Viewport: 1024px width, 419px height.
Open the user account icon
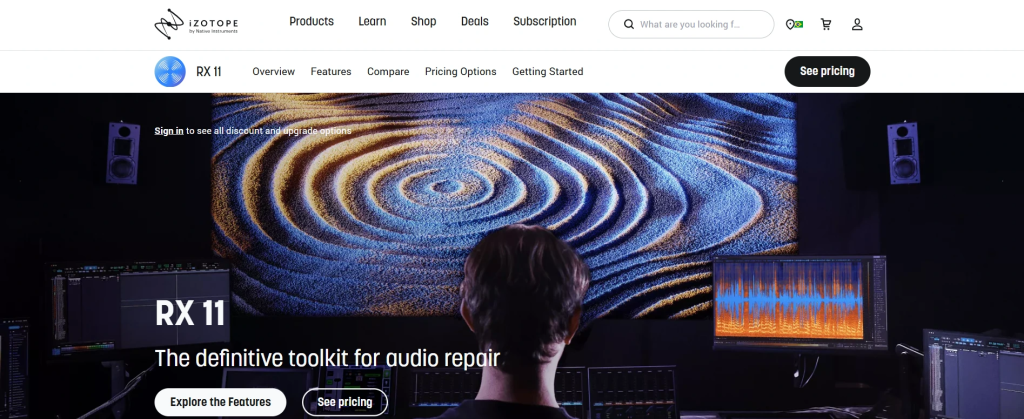tap(857, 24)
